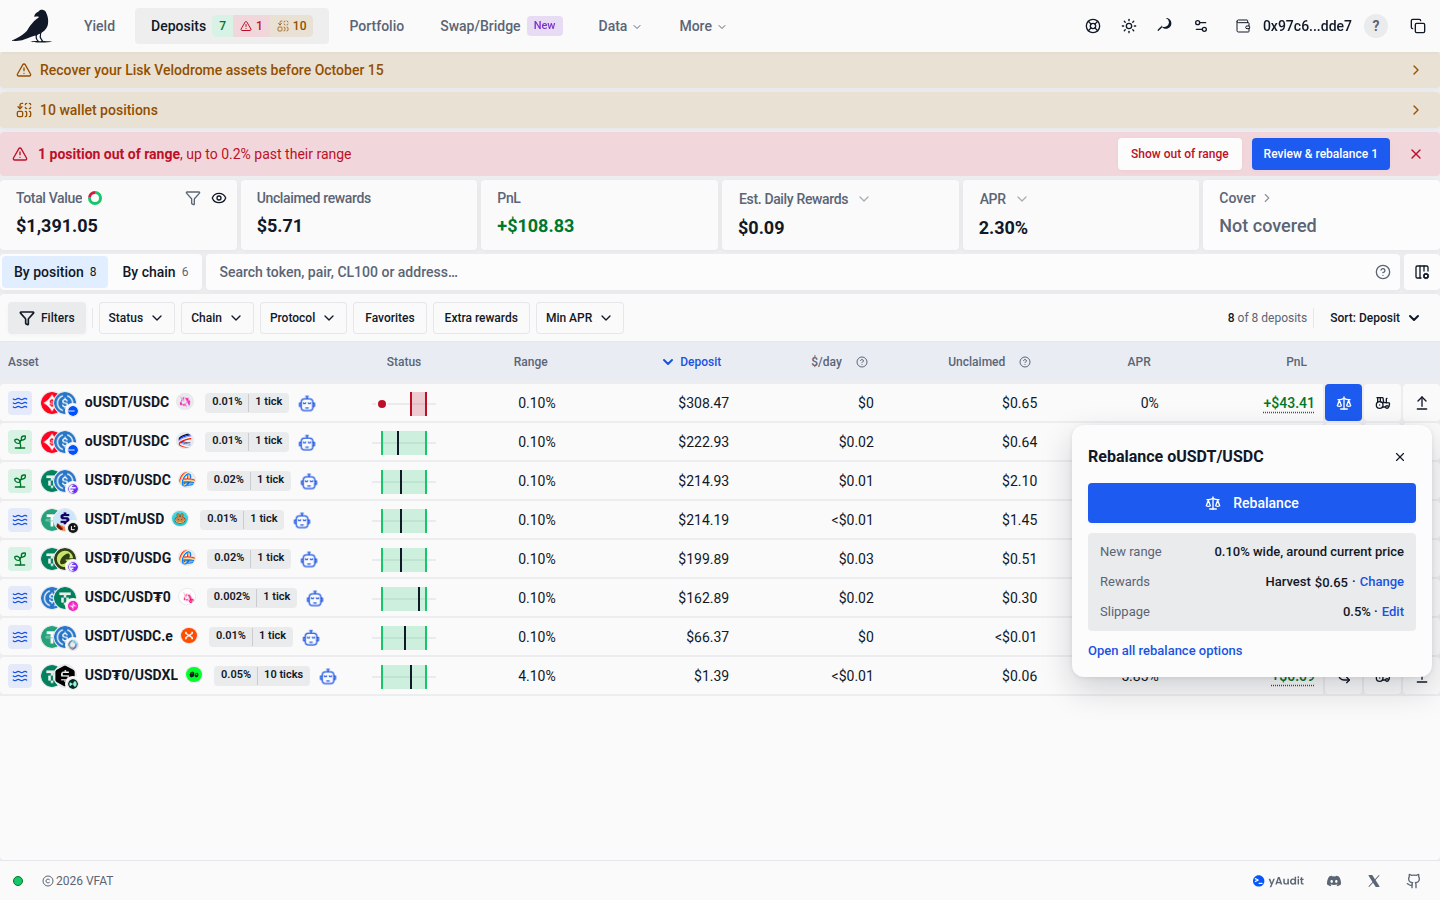Expand the More menu in navigation
This screenshot has width=1440, height=900.
(702, 26)
